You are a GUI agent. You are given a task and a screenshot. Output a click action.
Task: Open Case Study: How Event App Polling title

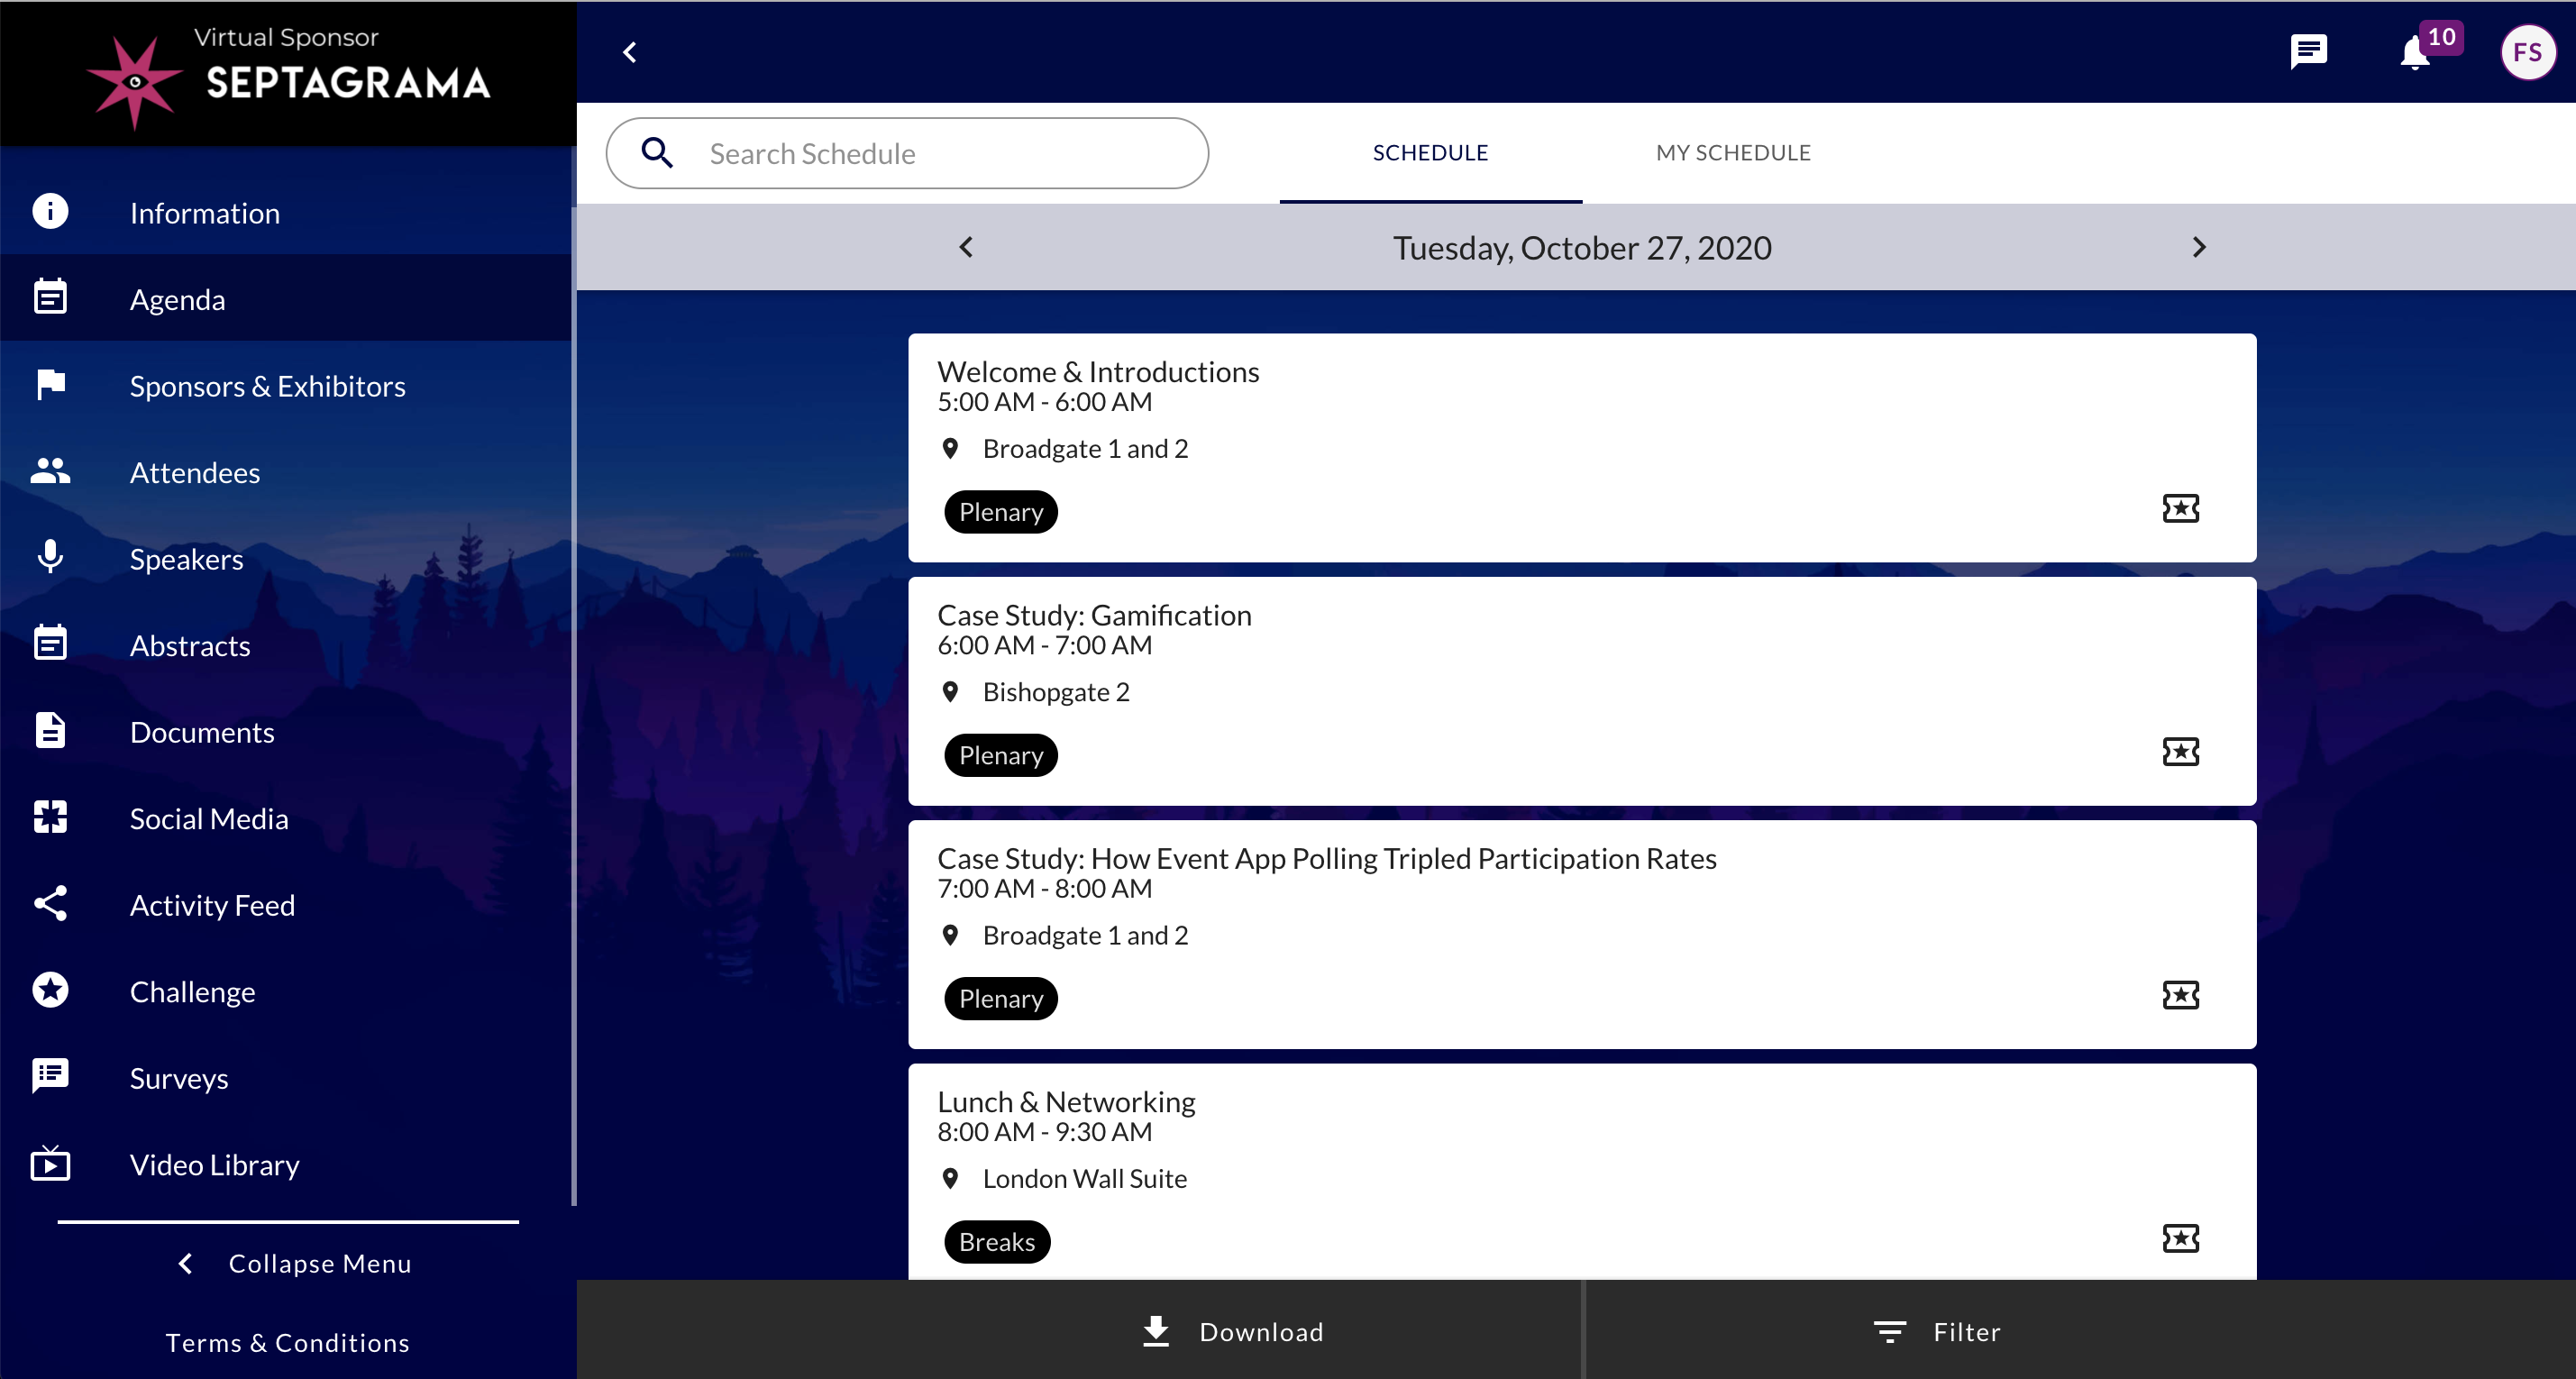click(1326, 858)
